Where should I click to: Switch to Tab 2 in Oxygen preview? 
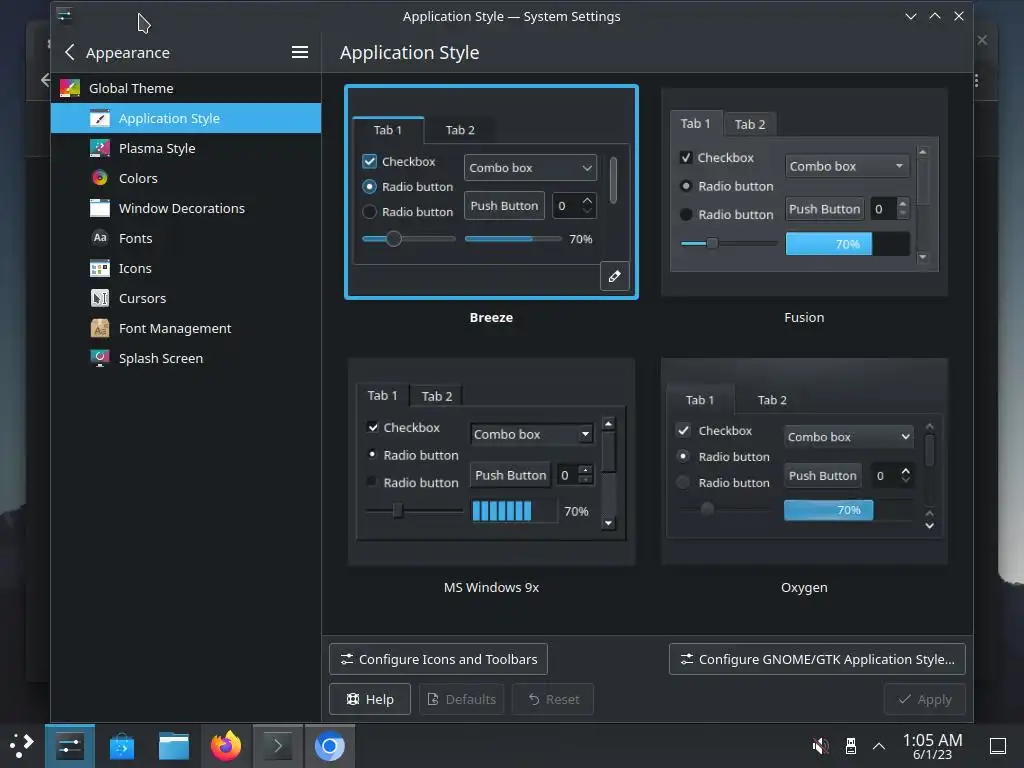click(x=772, y=400)
